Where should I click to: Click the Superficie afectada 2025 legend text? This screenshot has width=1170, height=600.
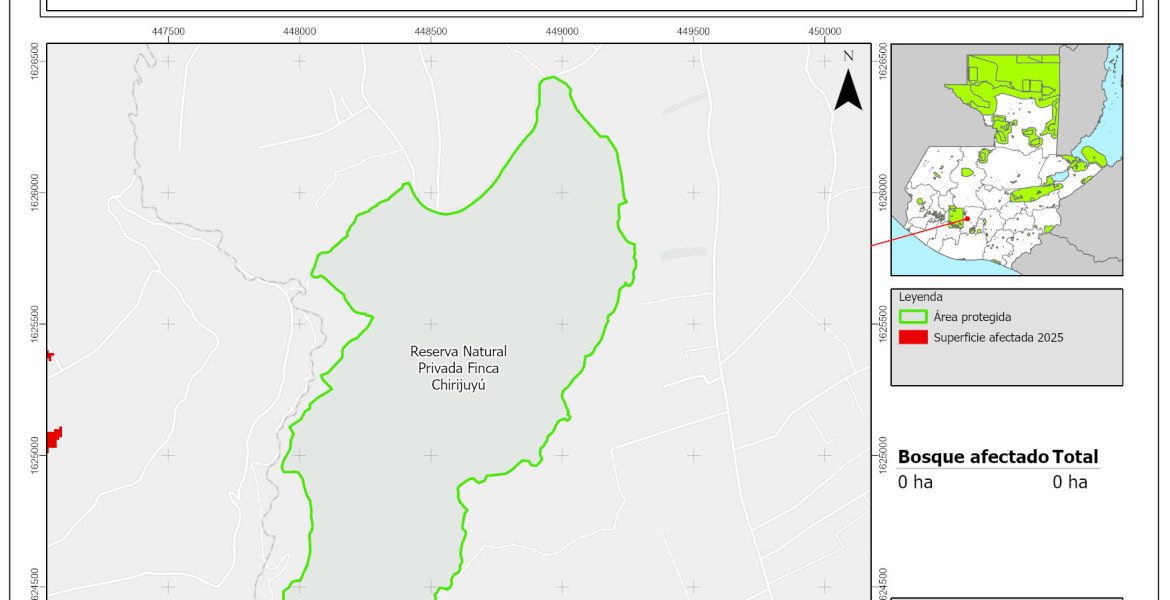tap(998, 337)
